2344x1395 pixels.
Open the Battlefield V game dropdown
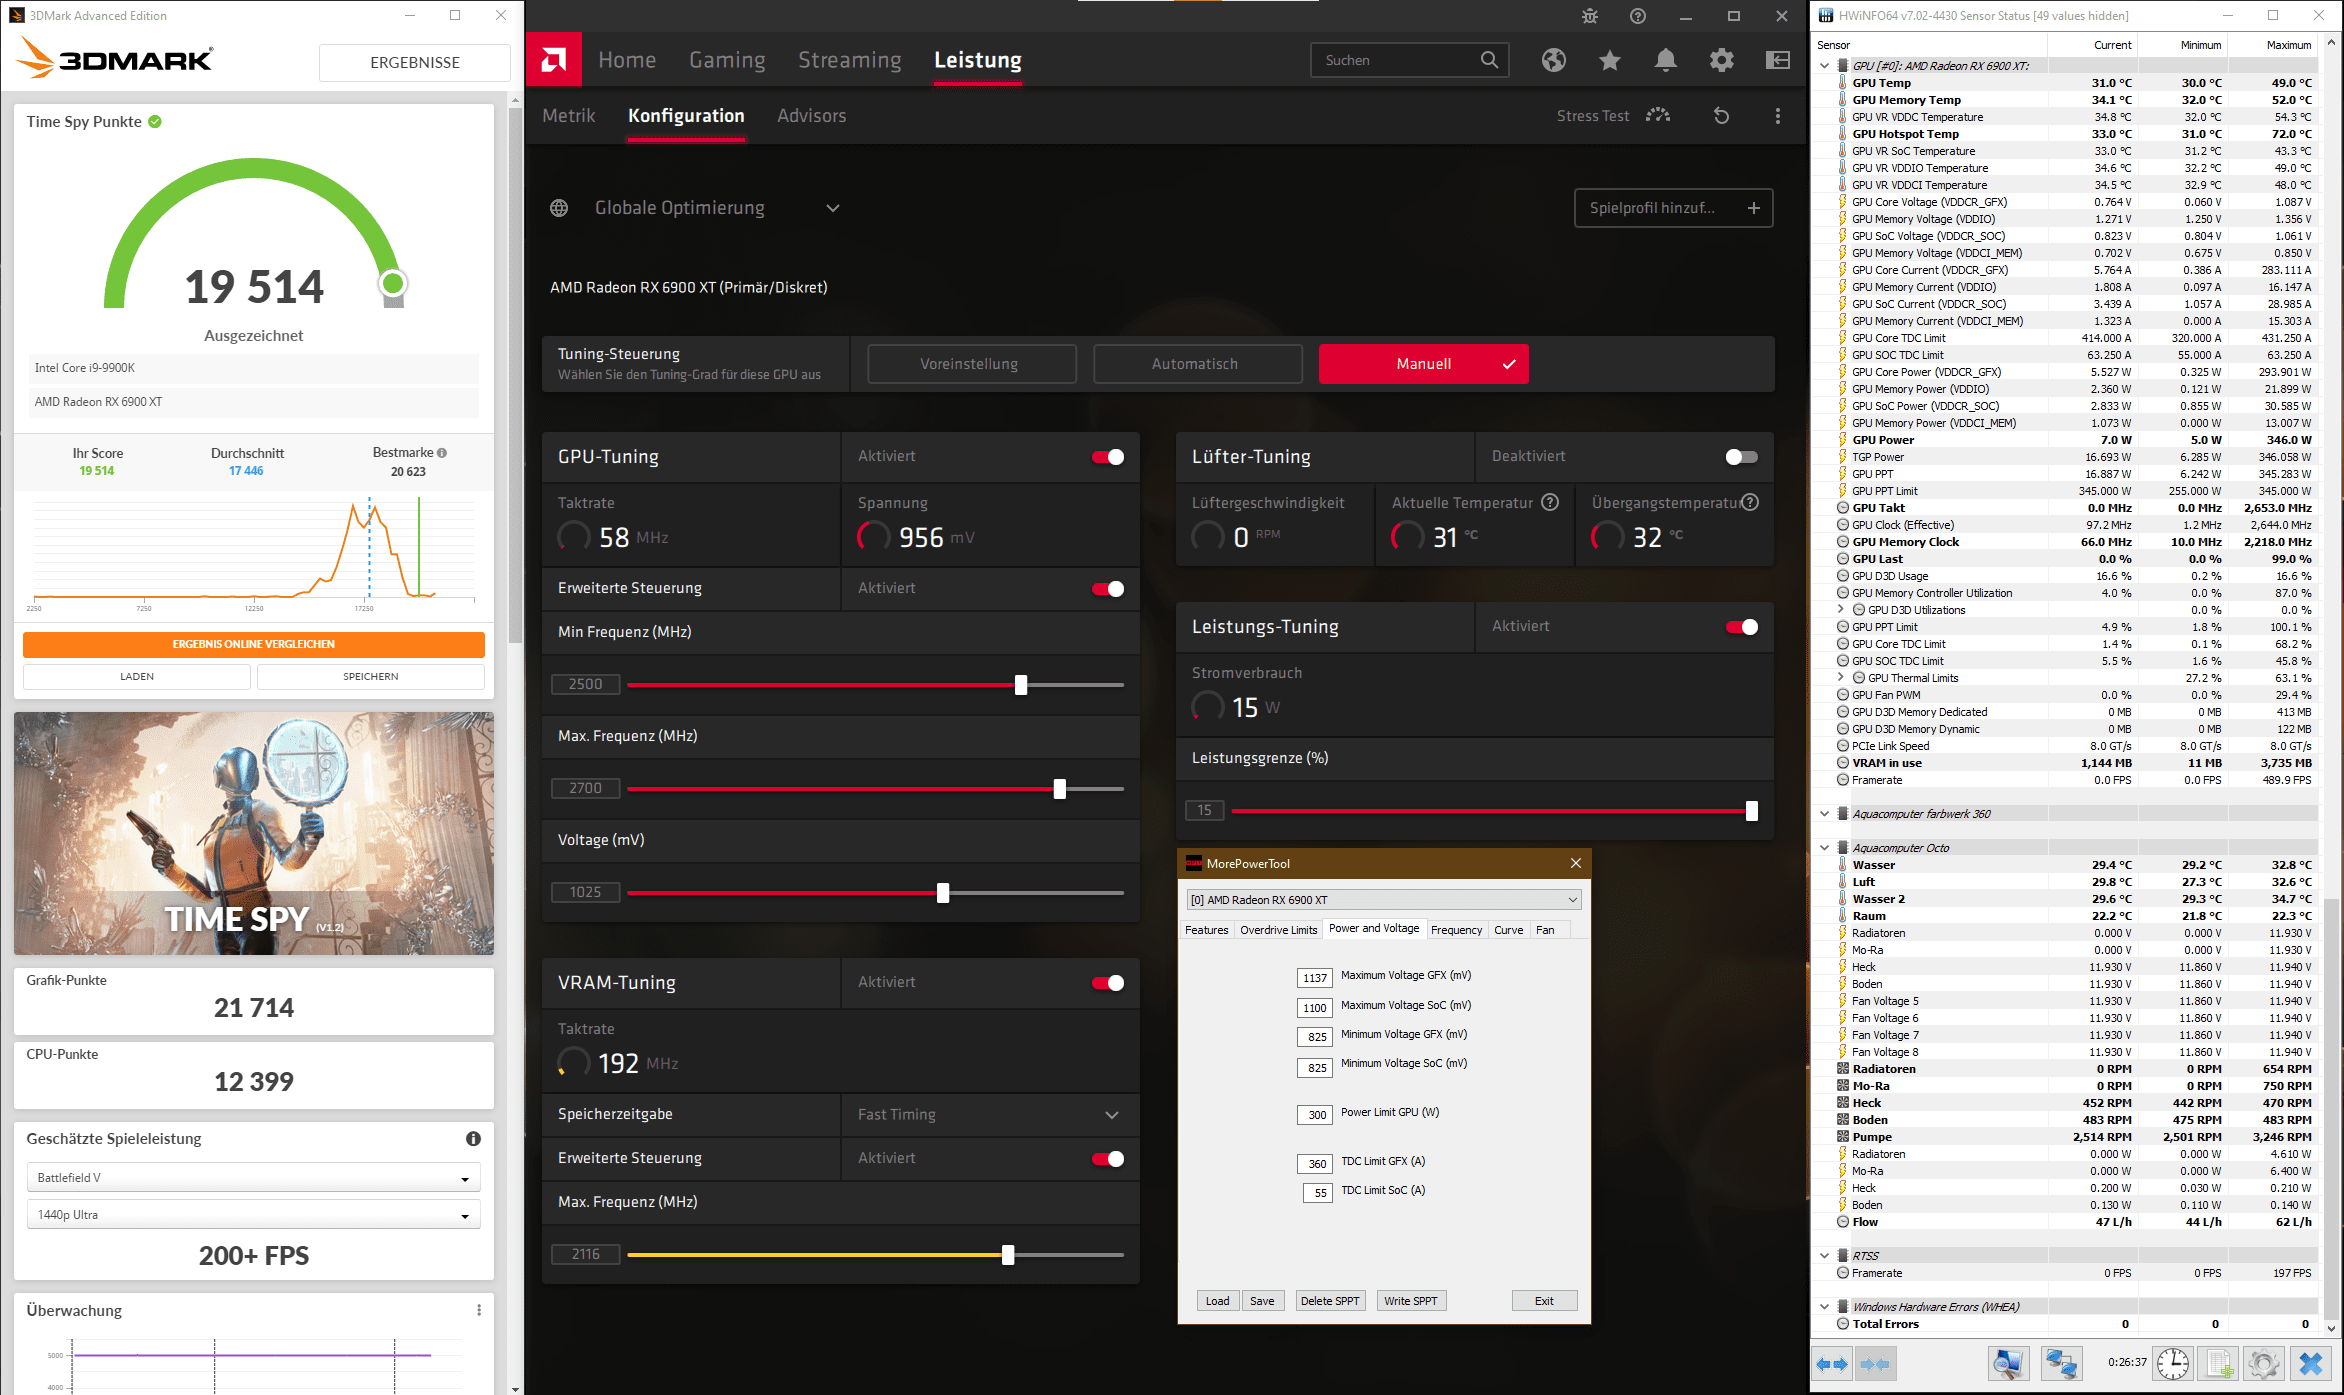pyautogui.click(x=253, y=1178)
